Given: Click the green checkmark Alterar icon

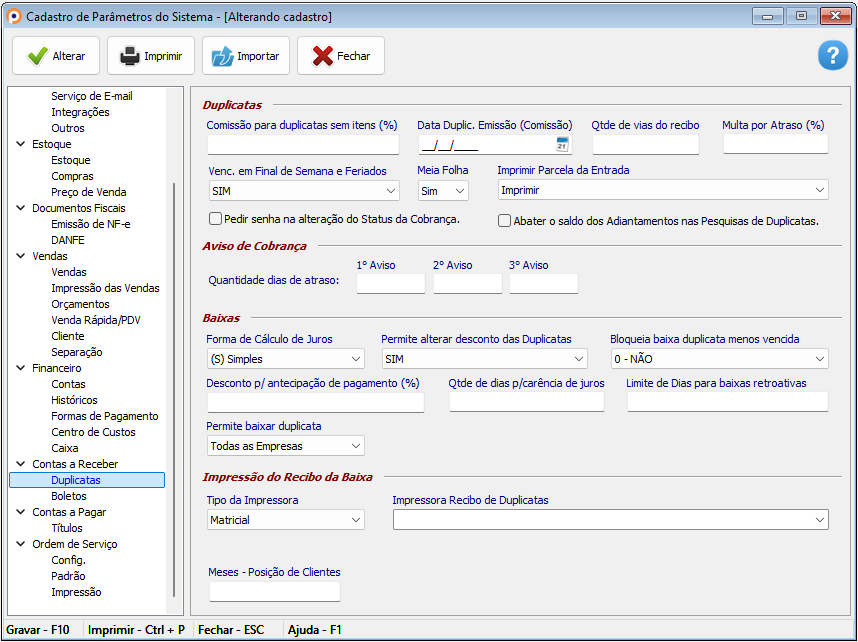Looking at the screenshot, I should pos(37,56).
